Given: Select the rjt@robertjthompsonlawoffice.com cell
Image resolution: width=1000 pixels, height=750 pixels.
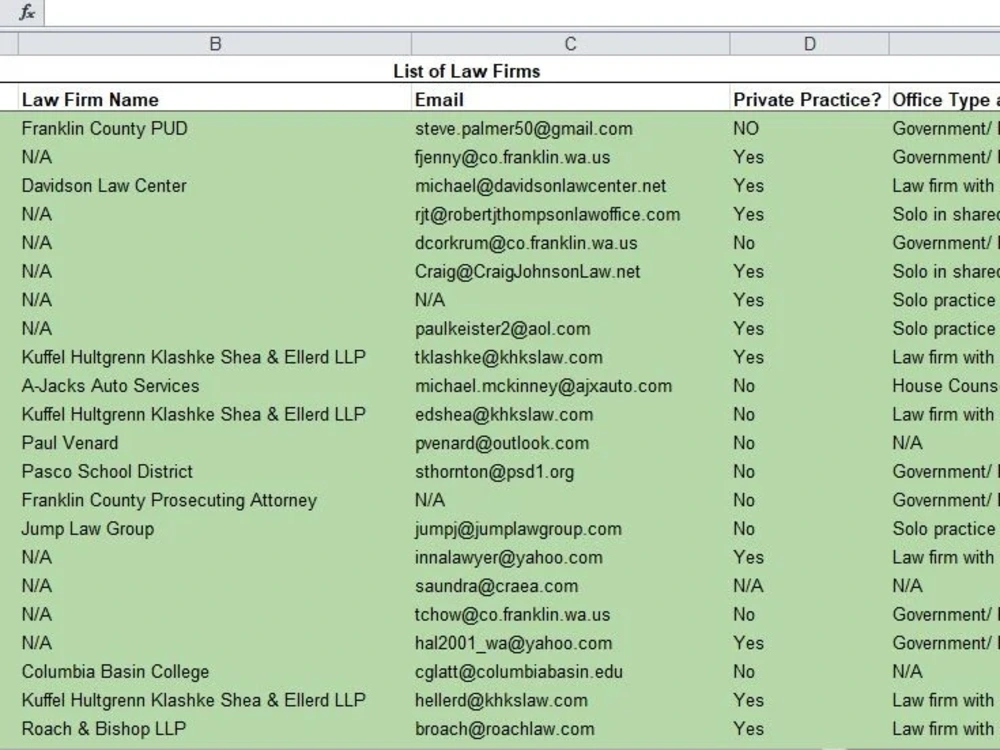Looking at the screenshot, I should click(x=570, y=214).
